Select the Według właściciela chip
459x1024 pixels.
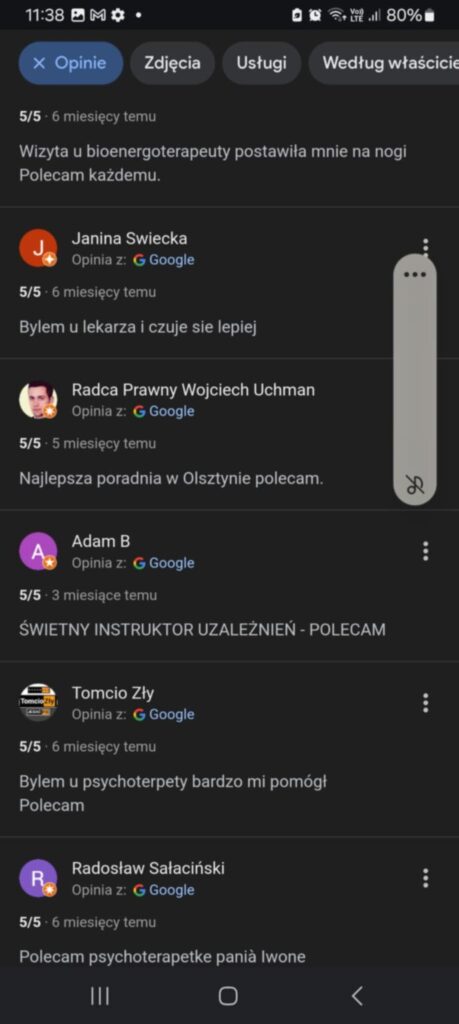385,63
